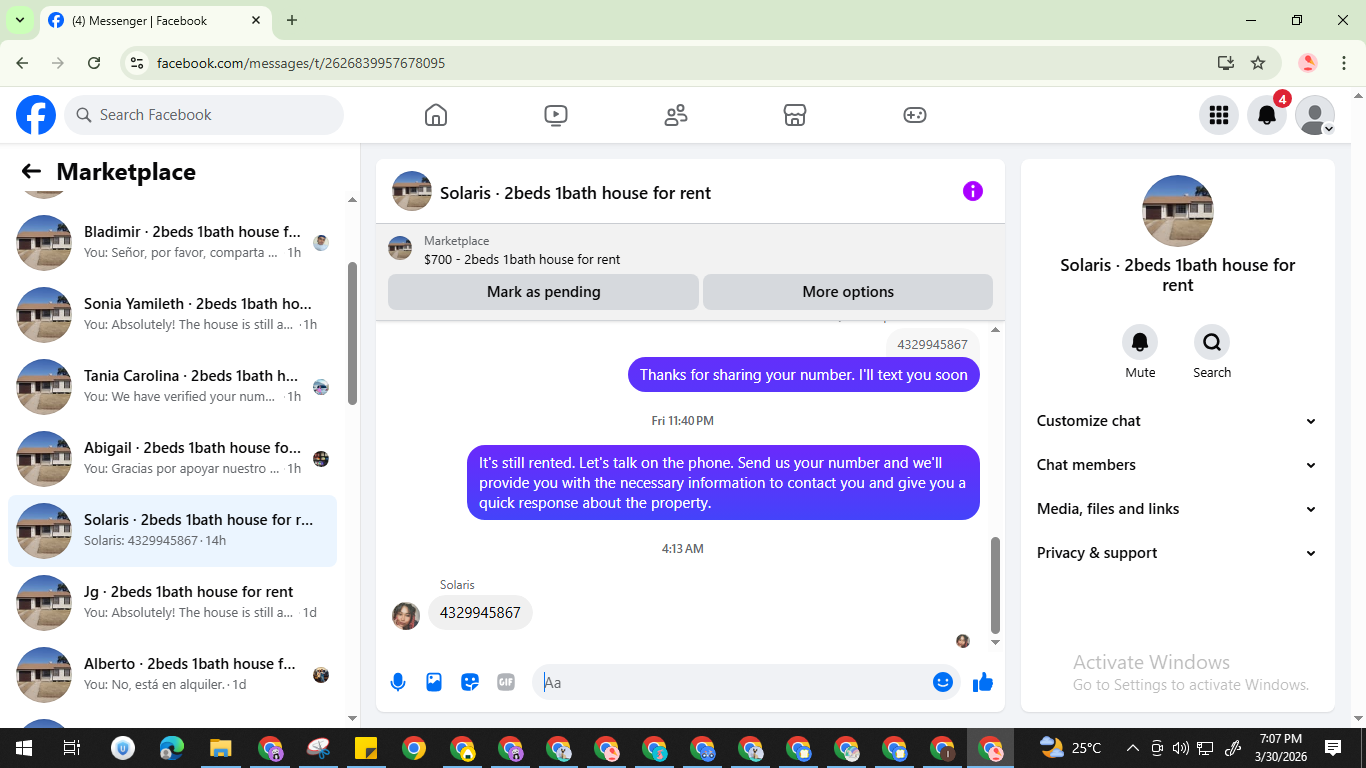Go back from Marketplace list arrow

(x=32, y=172)
